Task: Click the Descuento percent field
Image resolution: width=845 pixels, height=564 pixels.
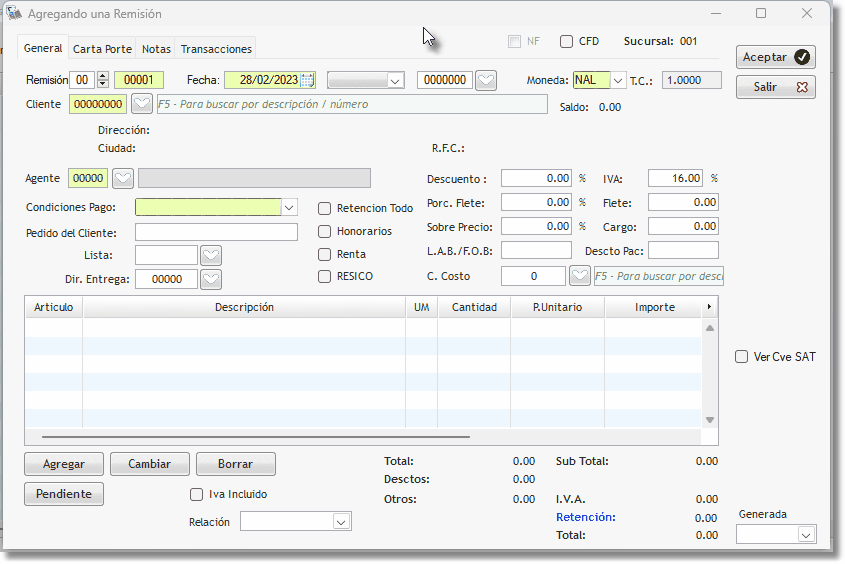Action: (x=536, y=178)
